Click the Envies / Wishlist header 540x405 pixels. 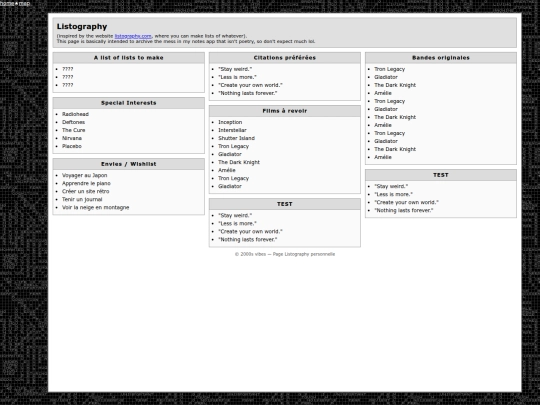coord(128,164)
